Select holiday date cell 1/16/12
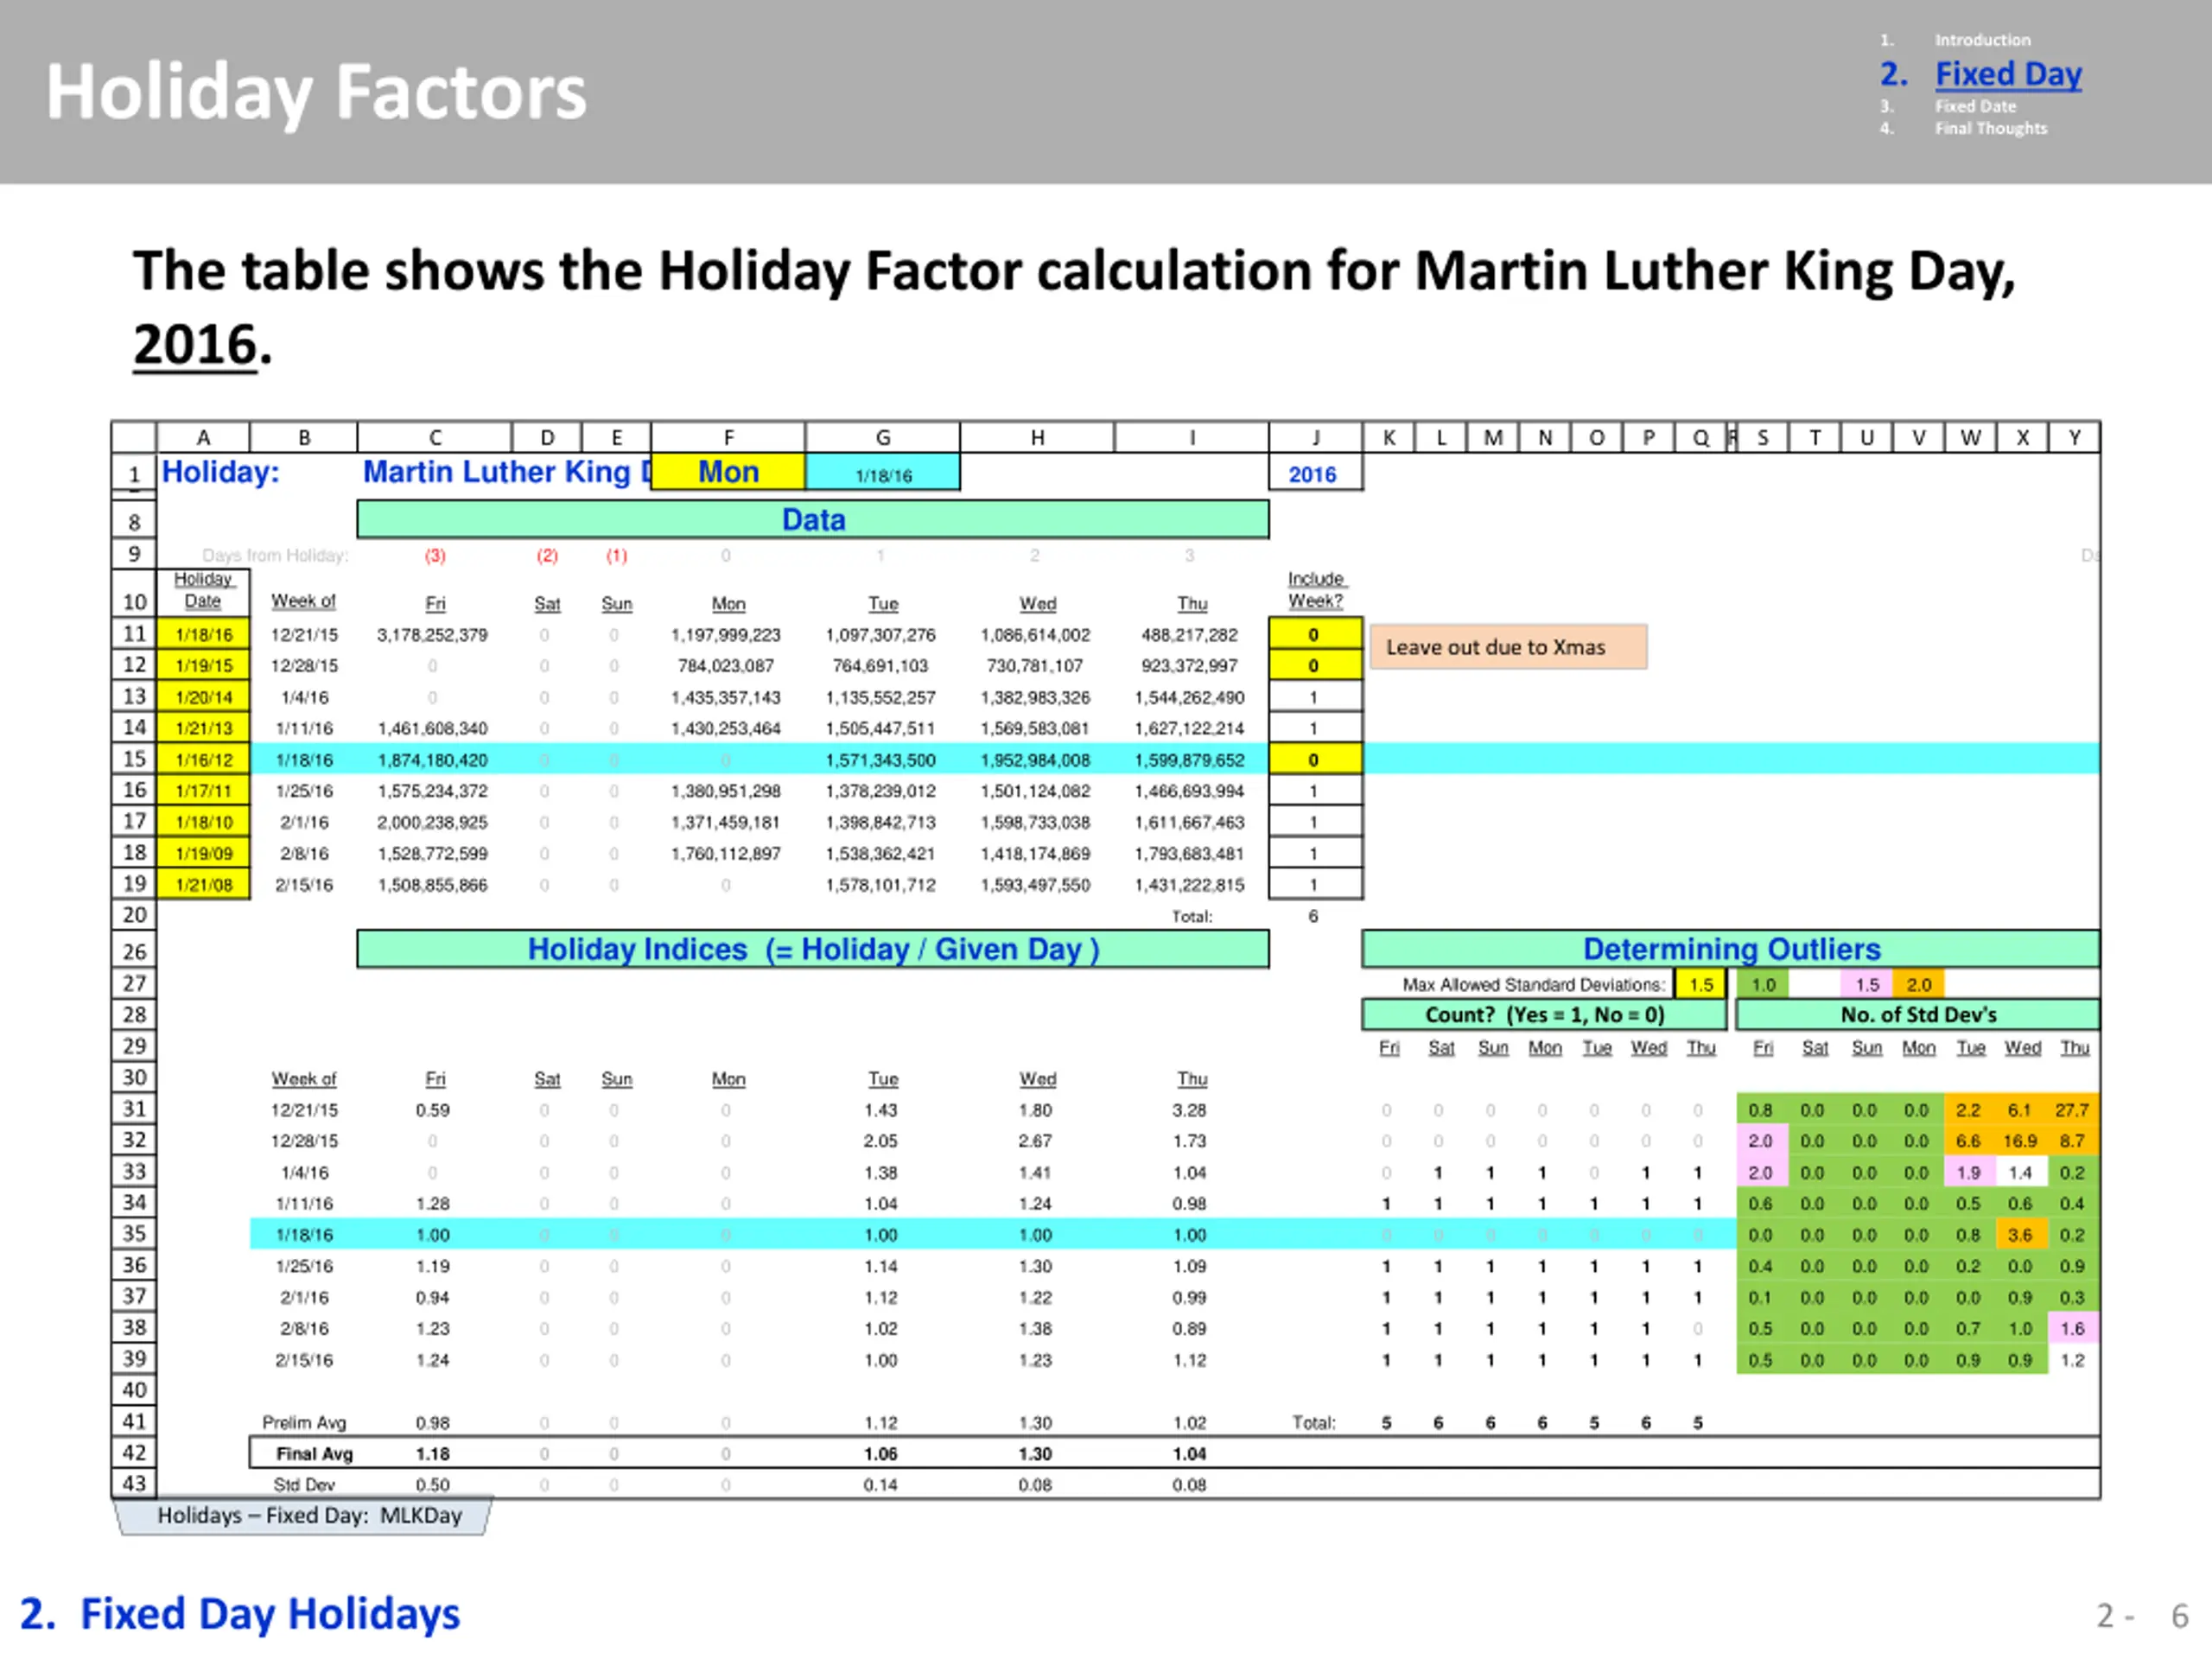The image size is (2212, 1659). pyautogui.click(x=204, y=760)
